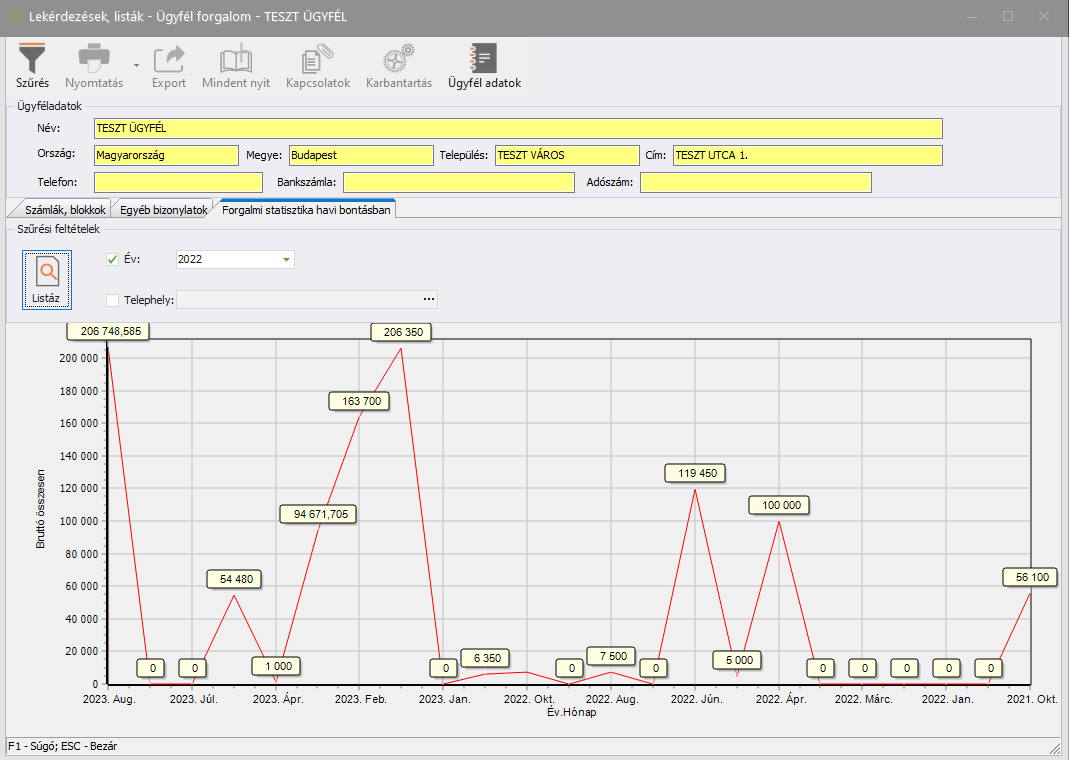The height and width of the screenshot is (760, 1069).
Task: Click the empty Telefon field
Action: [x=165, y=182]
